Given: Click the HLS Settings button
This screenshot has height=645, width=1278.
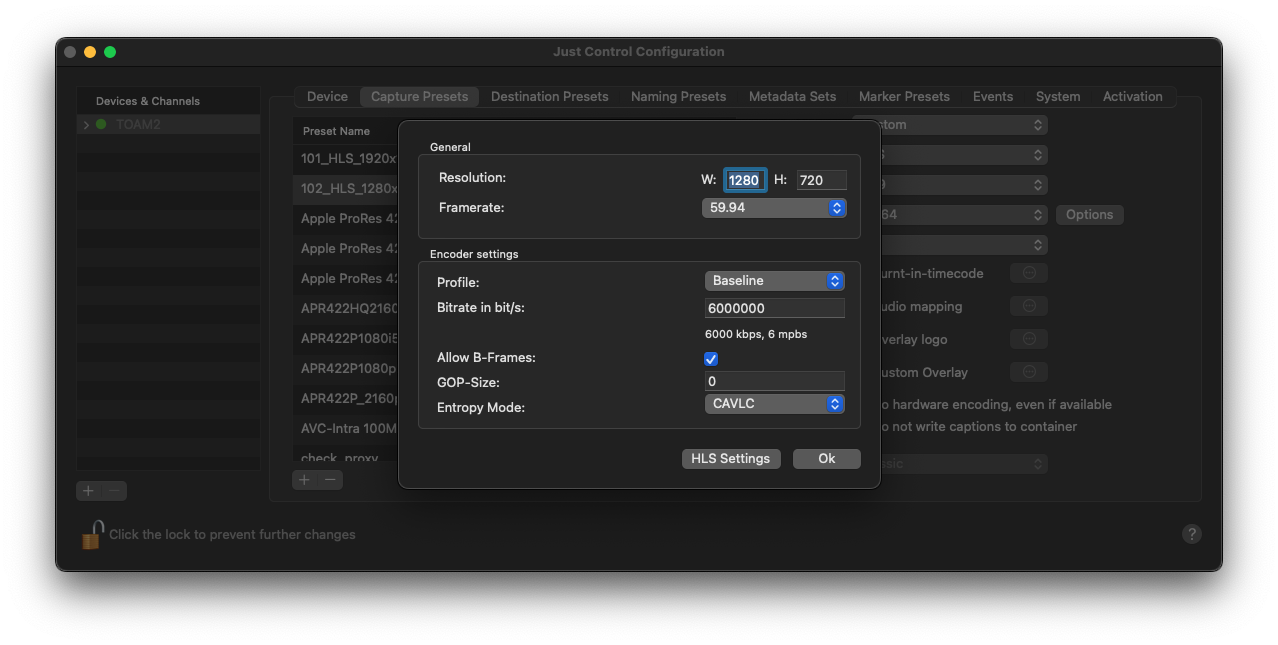Looking at the screenshot, I should [731, 458].
